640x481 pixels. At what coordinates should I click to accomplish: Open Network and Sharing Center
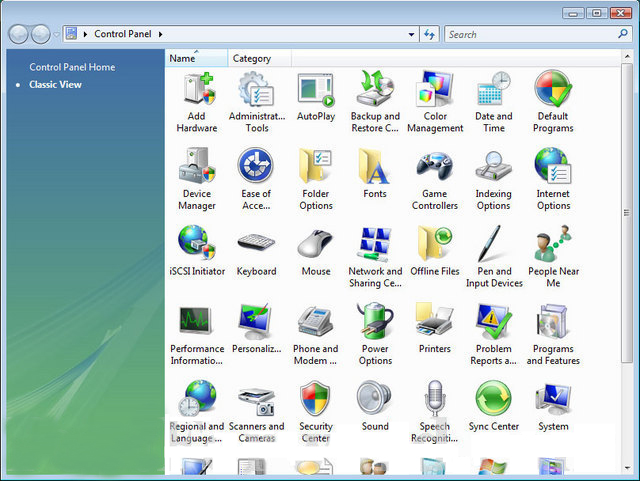pyautogui.click(x=375, y=257)
